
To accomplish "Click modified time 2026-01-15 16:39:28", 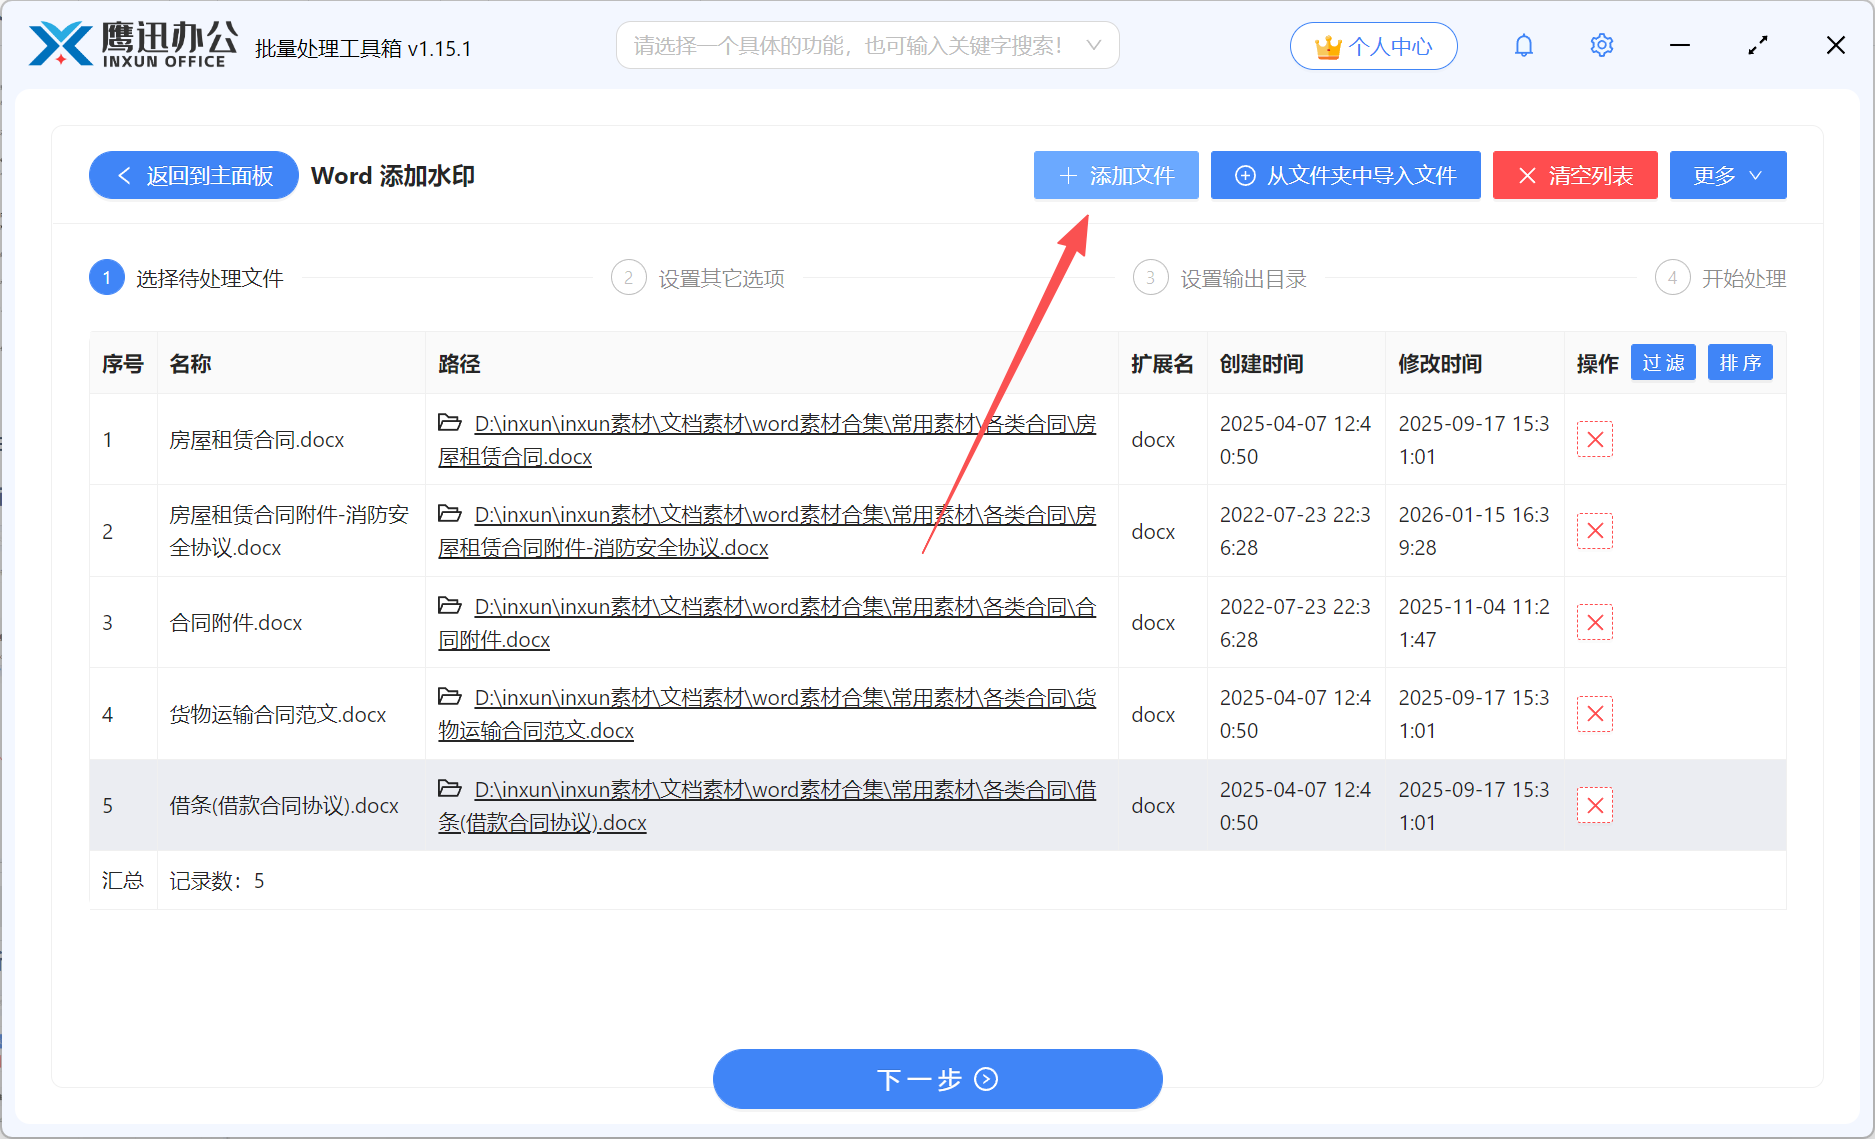I will click(1474, 531).
